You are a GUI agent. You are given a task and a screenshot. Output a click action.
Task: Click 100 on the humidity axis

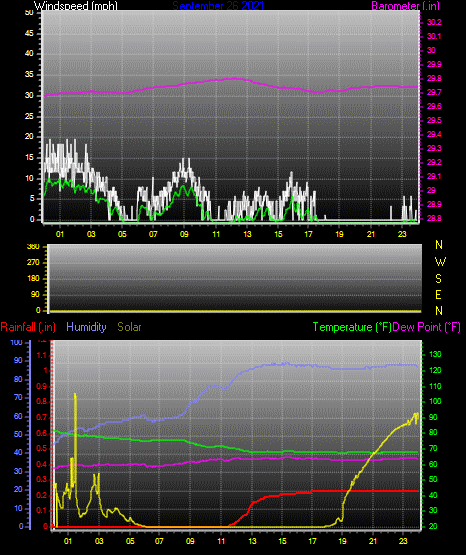click(x=17, y=343)
